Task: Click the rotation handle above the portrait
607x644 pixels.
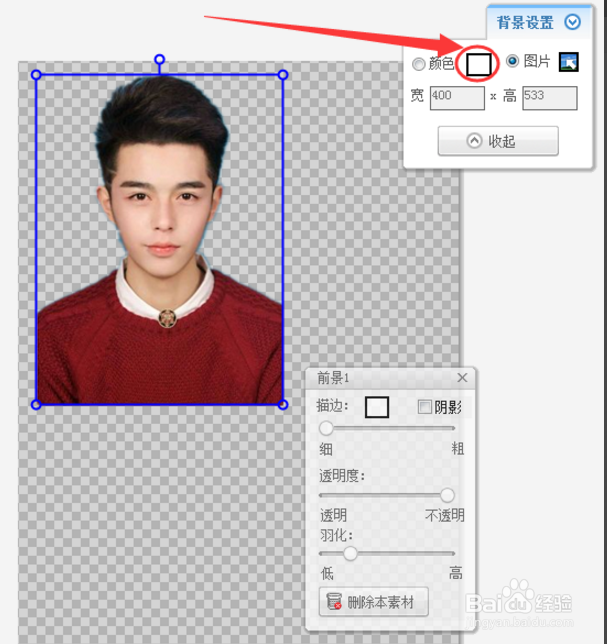Action: pos(159,60)
